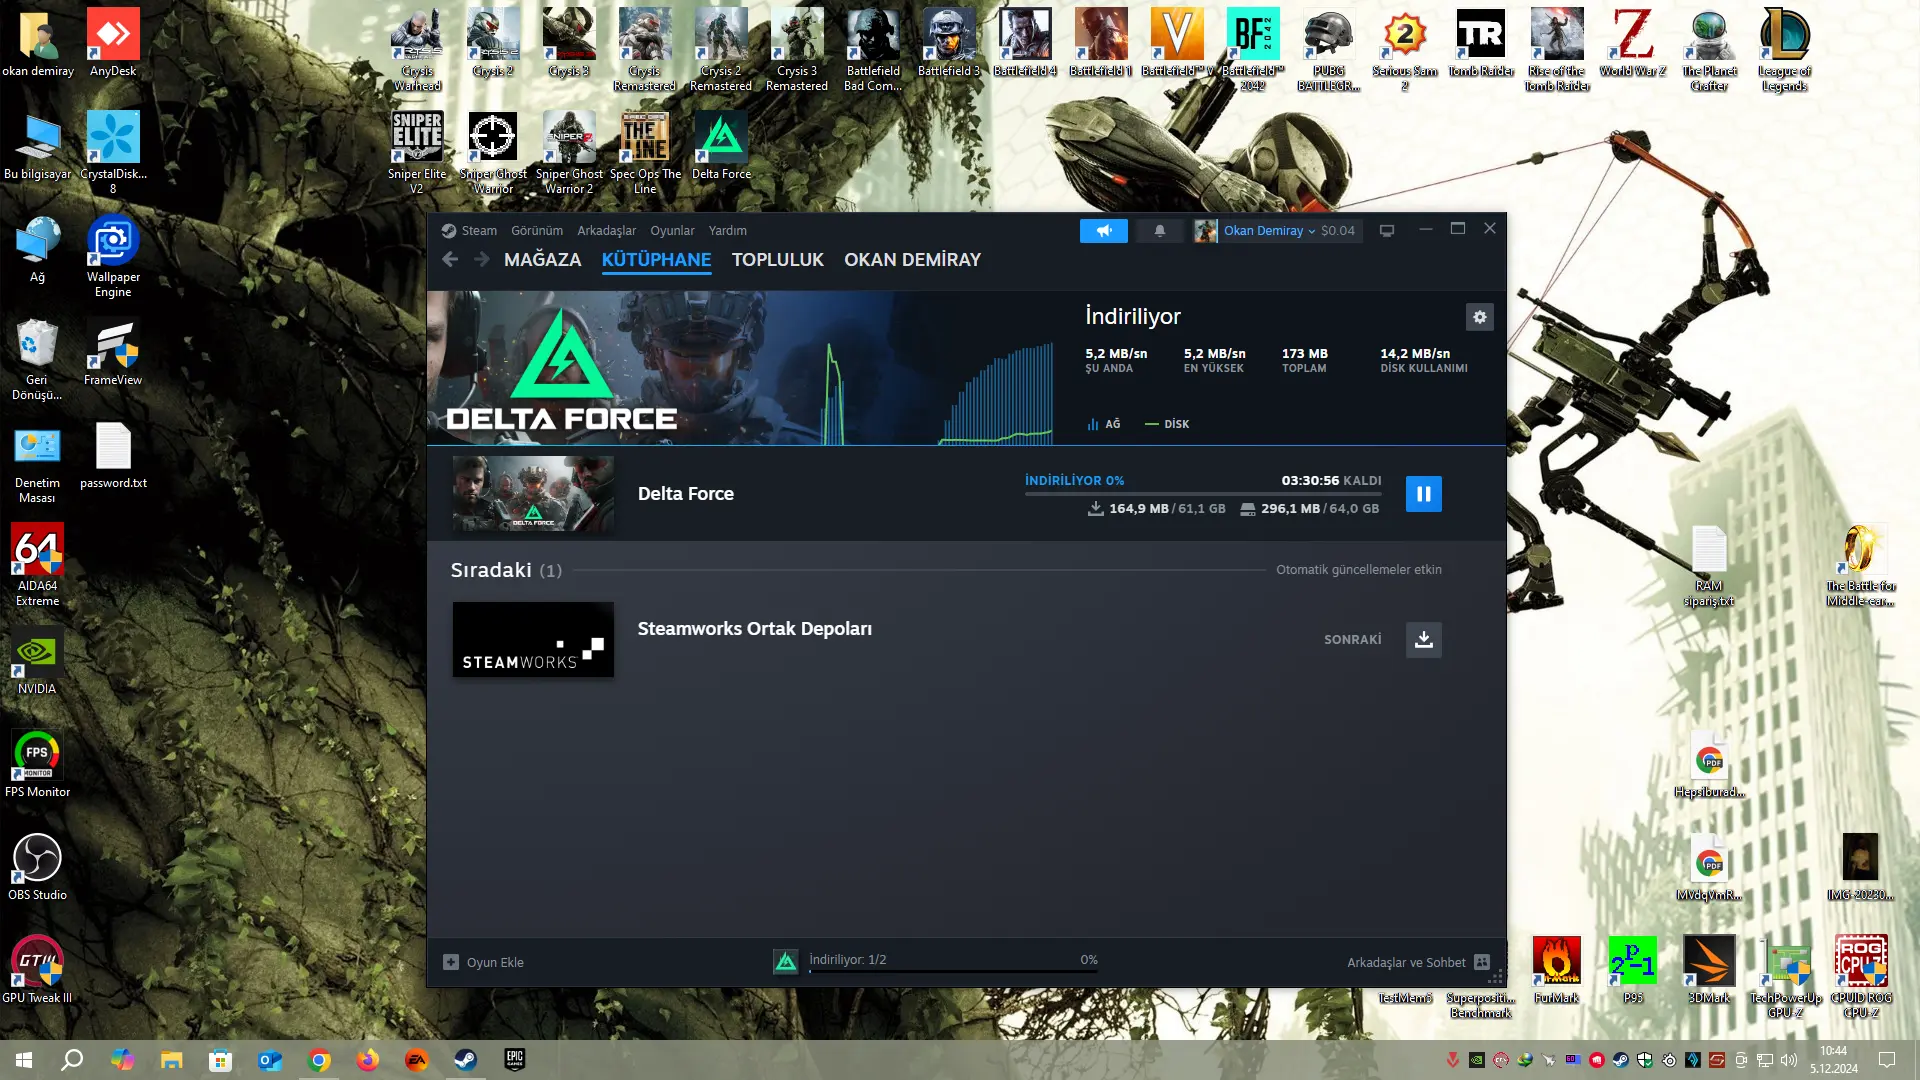Open Chrome from the taskbar
The height and width of the screenshot is (1080, 1920).
point(319,1060)
